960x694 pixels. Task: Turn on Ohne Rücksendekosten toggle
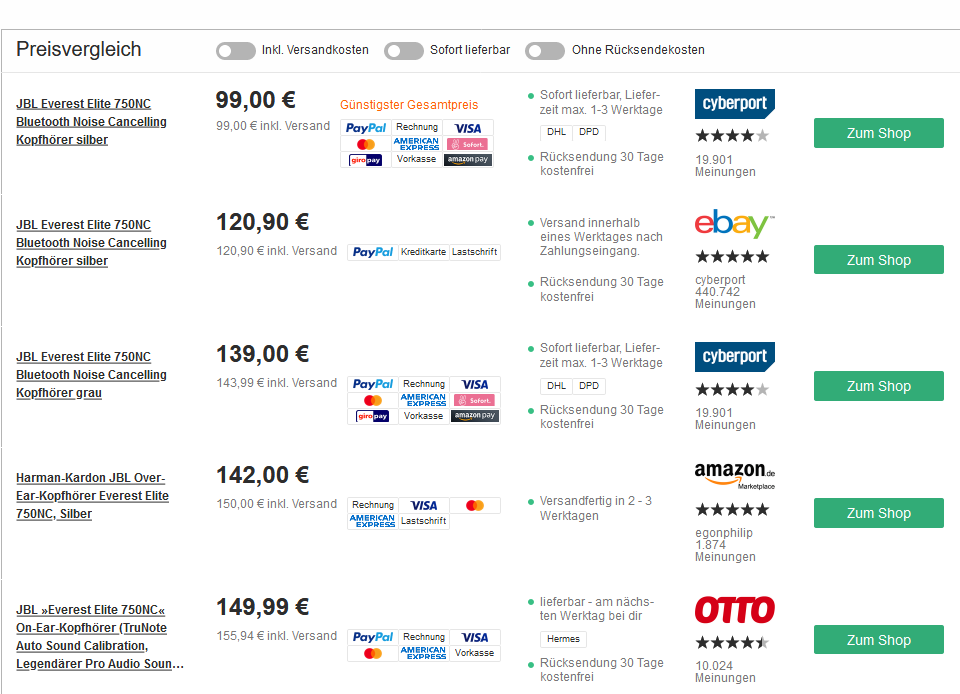(545, 50)
